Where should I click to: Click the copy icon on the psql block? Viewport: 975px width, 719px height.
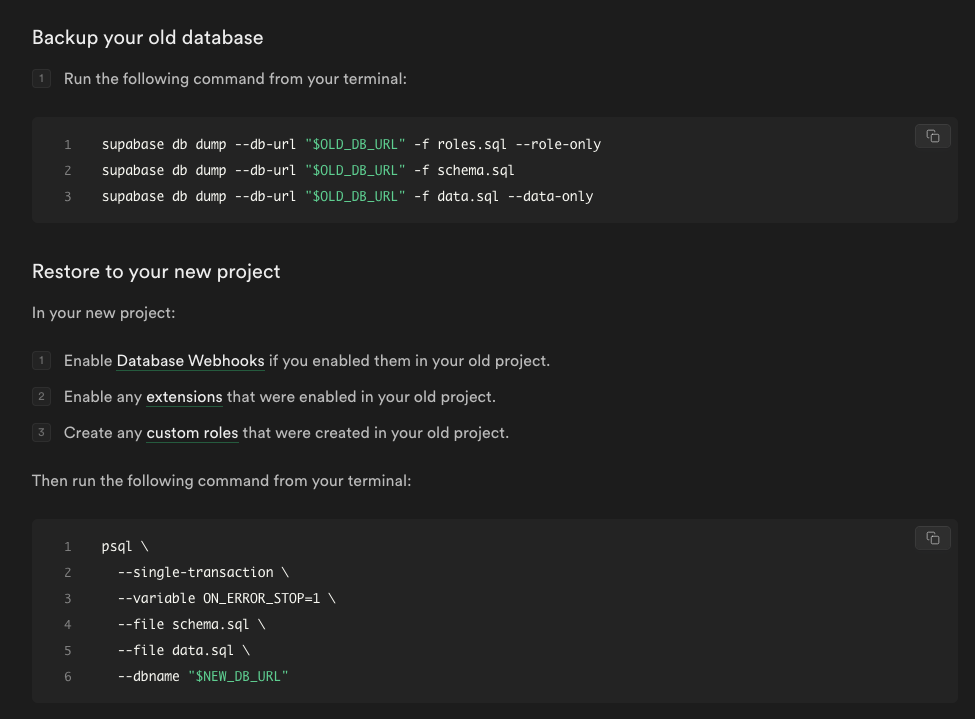[x=932, y=537]
